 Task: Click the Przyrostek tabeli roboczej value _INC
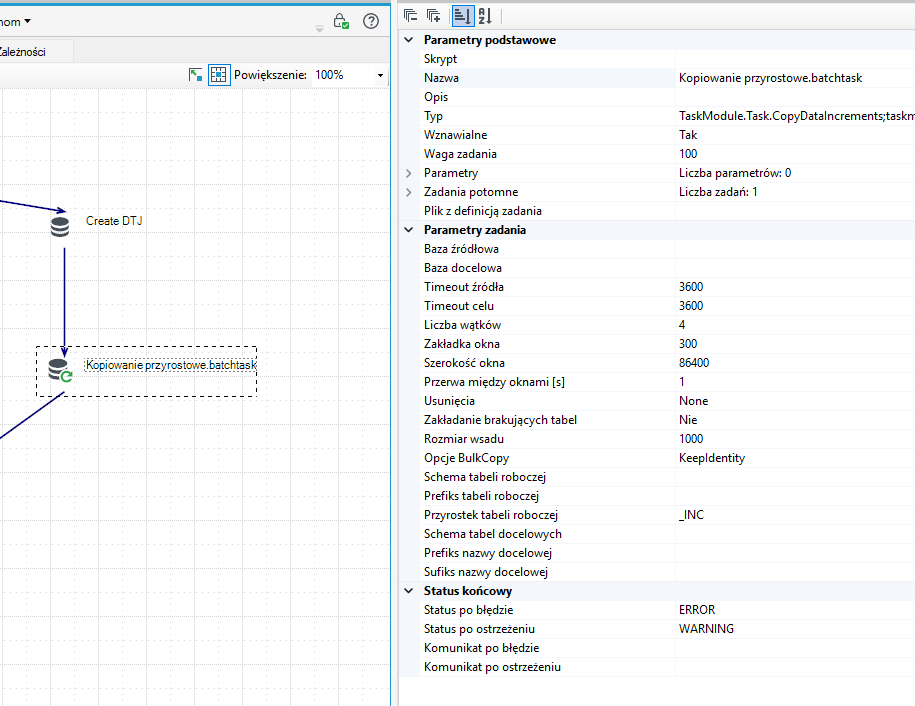tap(692, 515)
